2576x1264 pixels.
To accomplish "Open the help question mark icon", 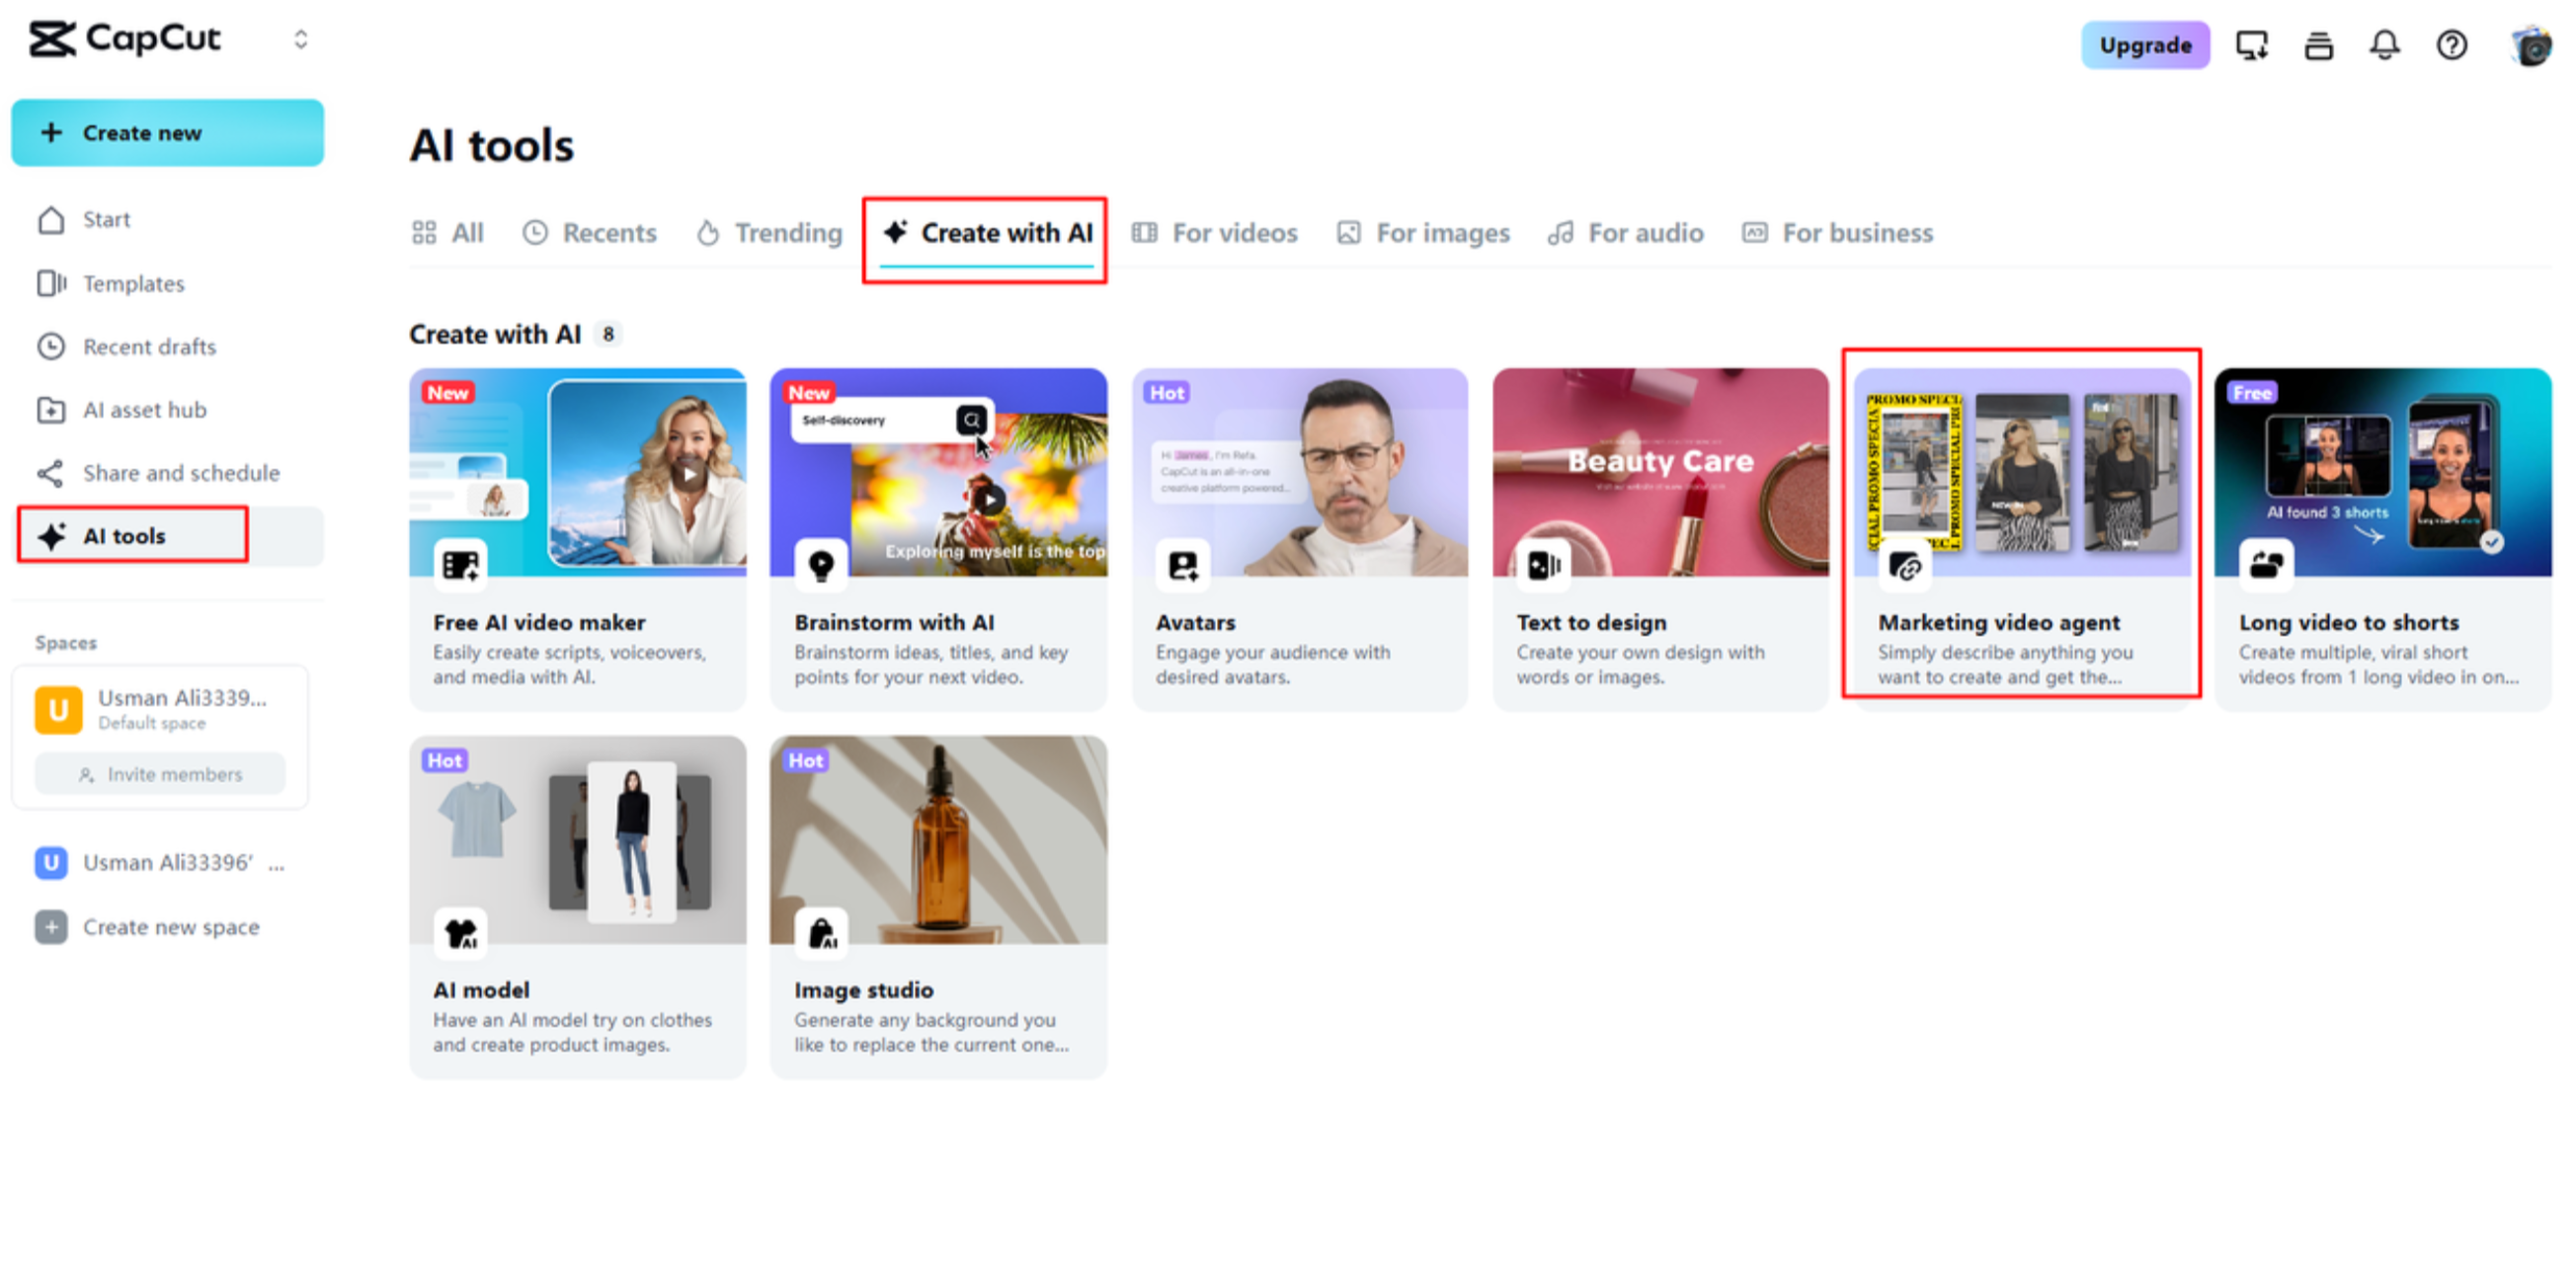I will coord(2451,45).
